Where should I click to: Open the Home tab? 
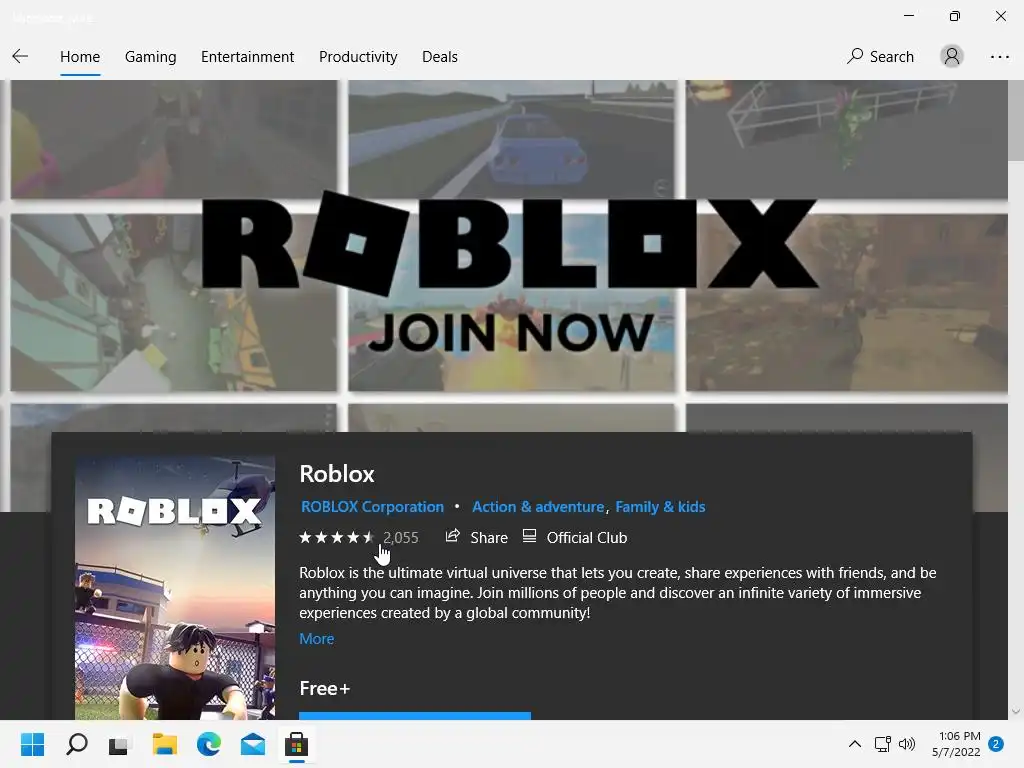pos(80,57)
